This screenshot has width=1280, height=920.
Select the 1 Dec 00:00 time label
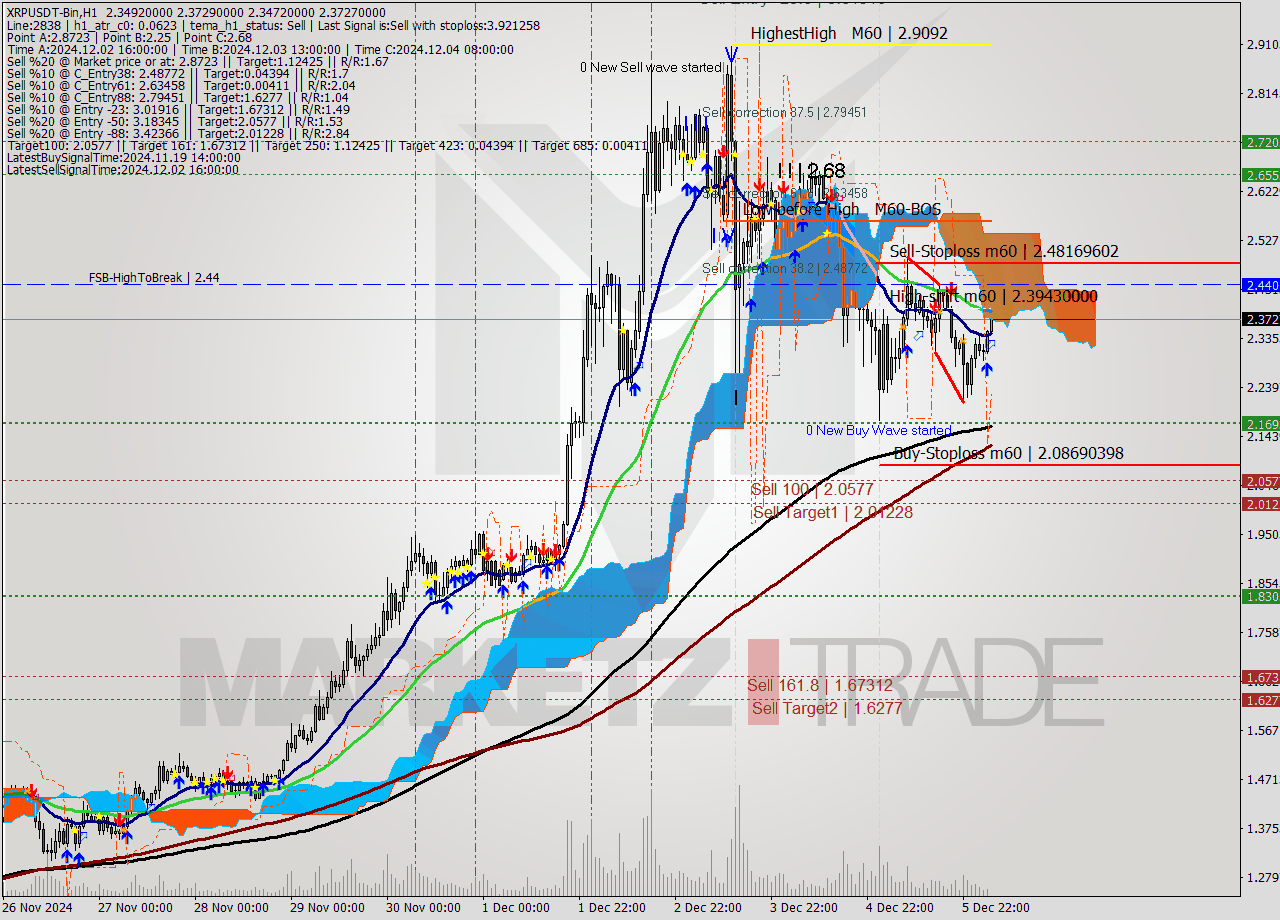[515, 908]
